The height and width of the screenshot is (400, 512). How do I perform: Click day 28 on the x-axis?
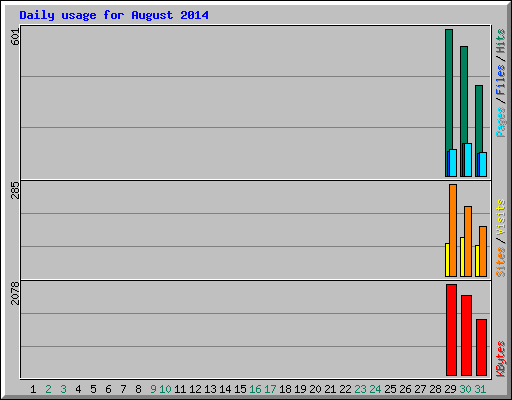pyautogui.click(x=435, y=389)
